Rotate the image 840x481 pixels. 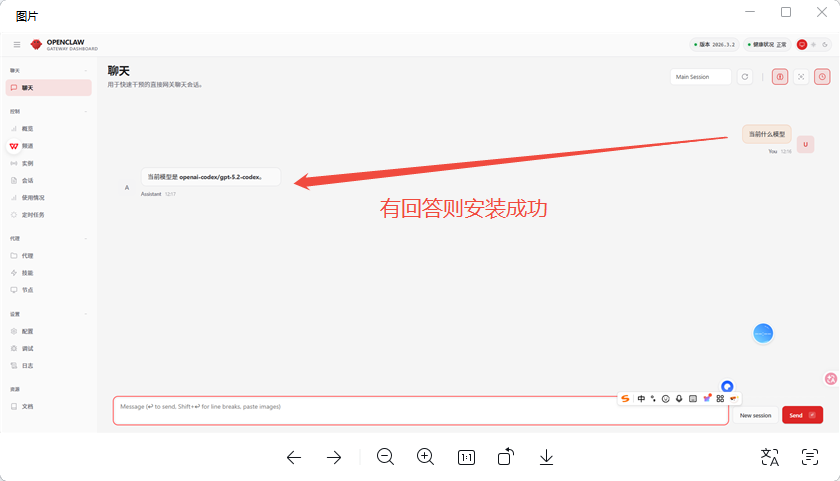[506, 456]
